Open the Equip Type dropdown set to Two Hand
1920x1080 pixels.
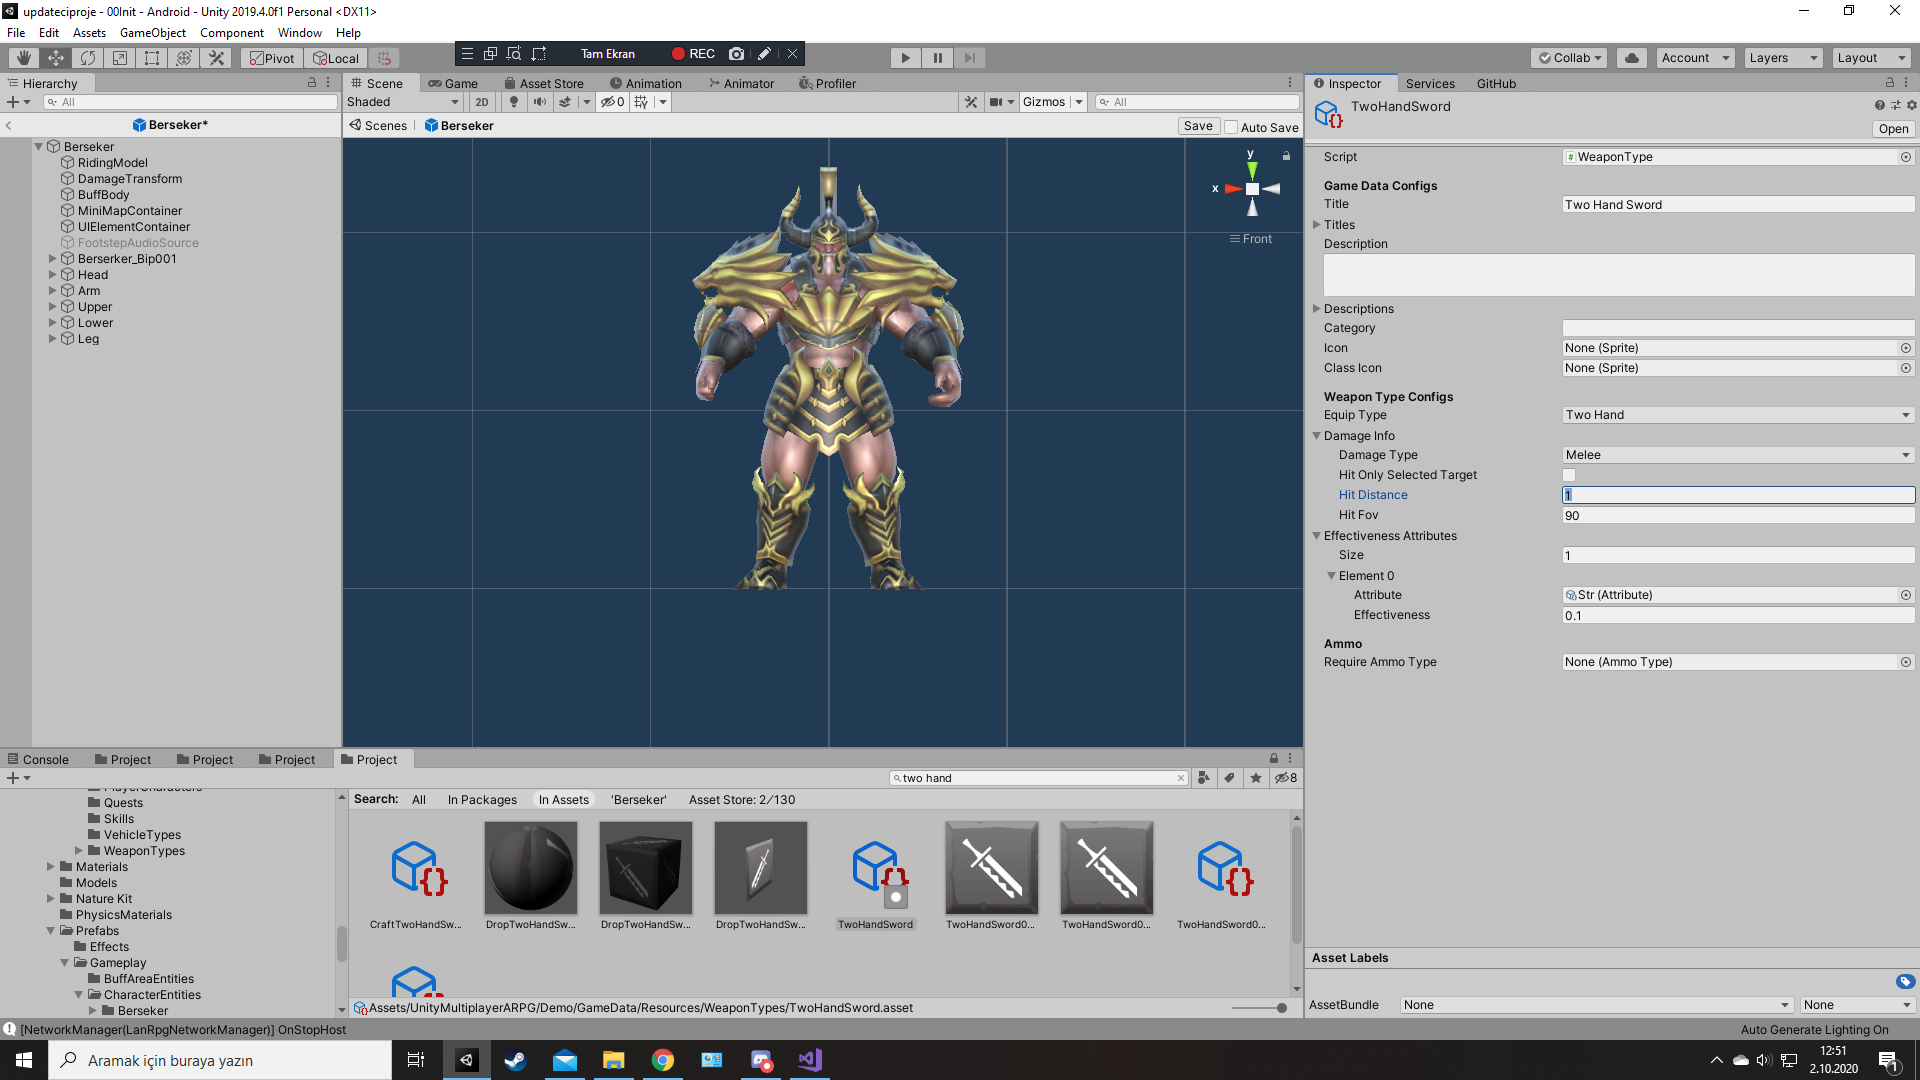tap(1737, 414)
